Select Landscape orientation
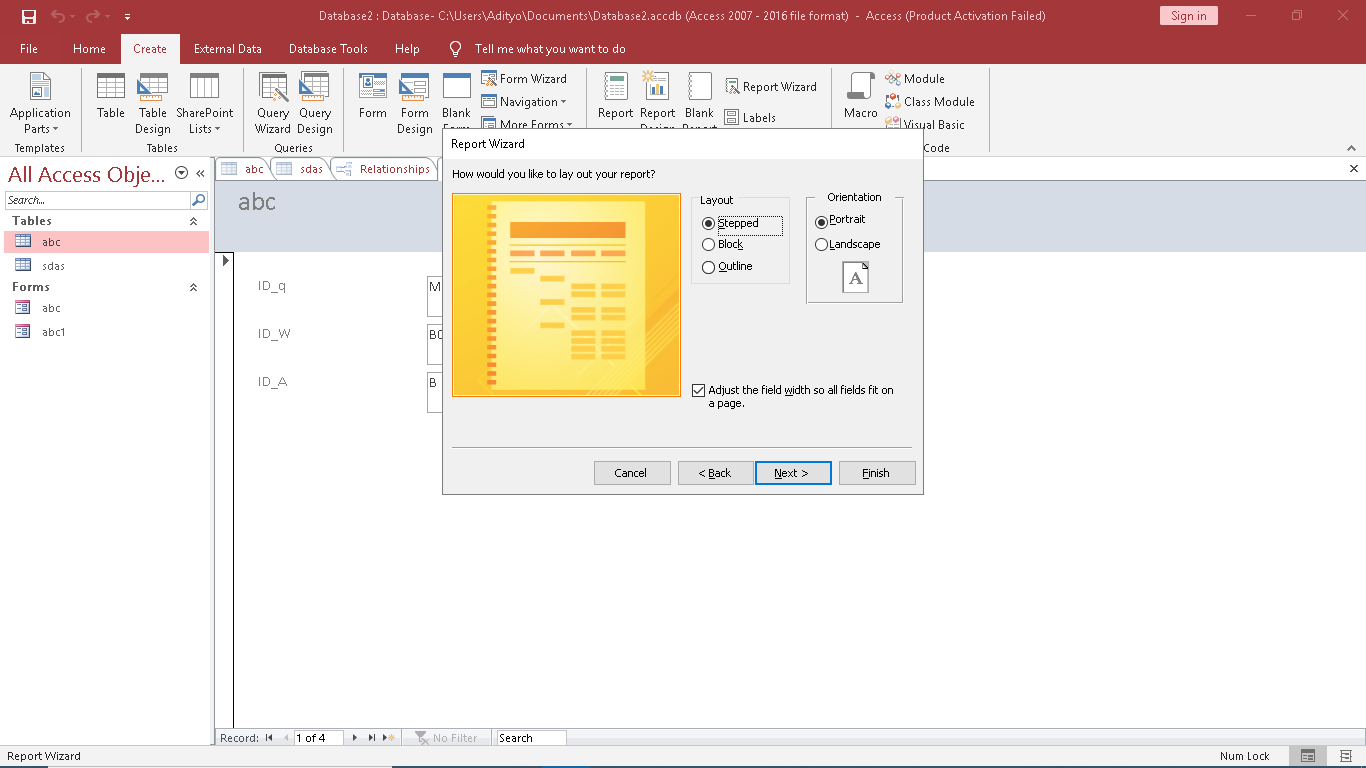1366x768 pixels. tap(822, 245)
